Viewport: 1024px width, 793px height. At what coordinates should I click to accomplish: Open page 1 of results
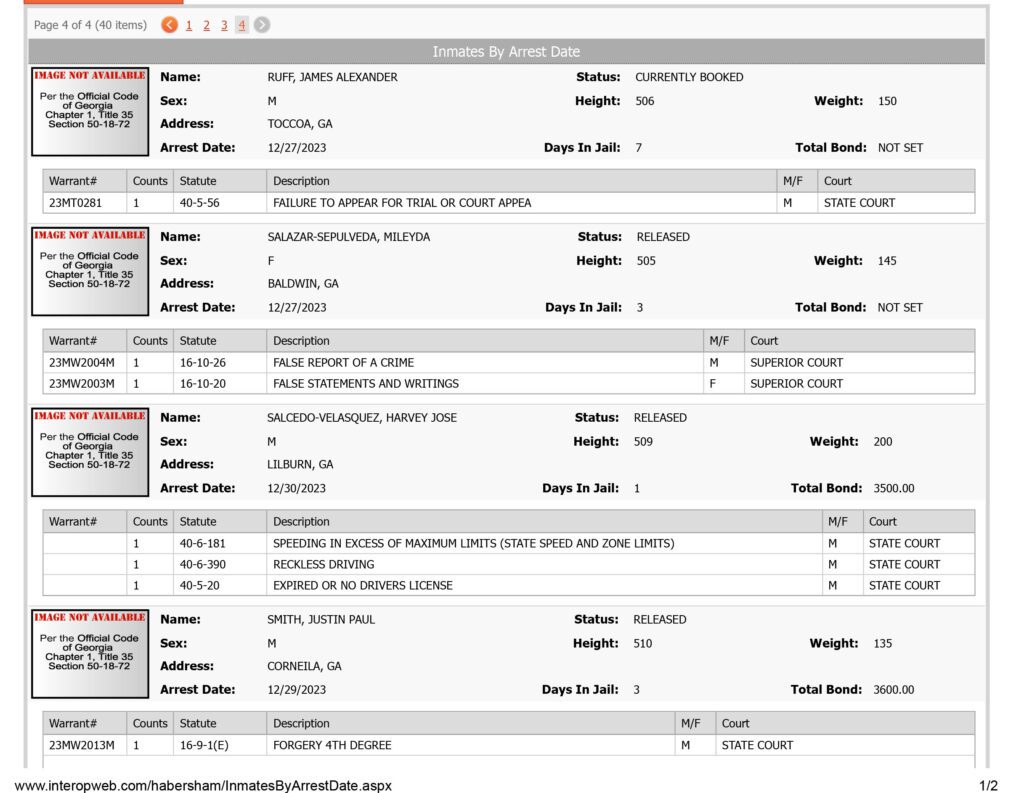point(189,25)
